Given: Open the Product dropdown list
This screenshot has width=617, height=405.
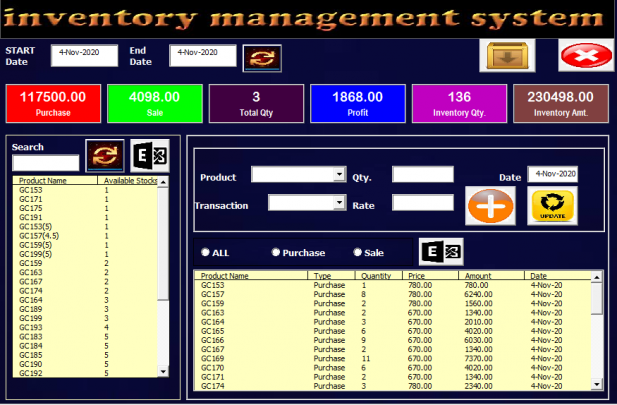Looking at the screenshot, I should pos(339,175).
